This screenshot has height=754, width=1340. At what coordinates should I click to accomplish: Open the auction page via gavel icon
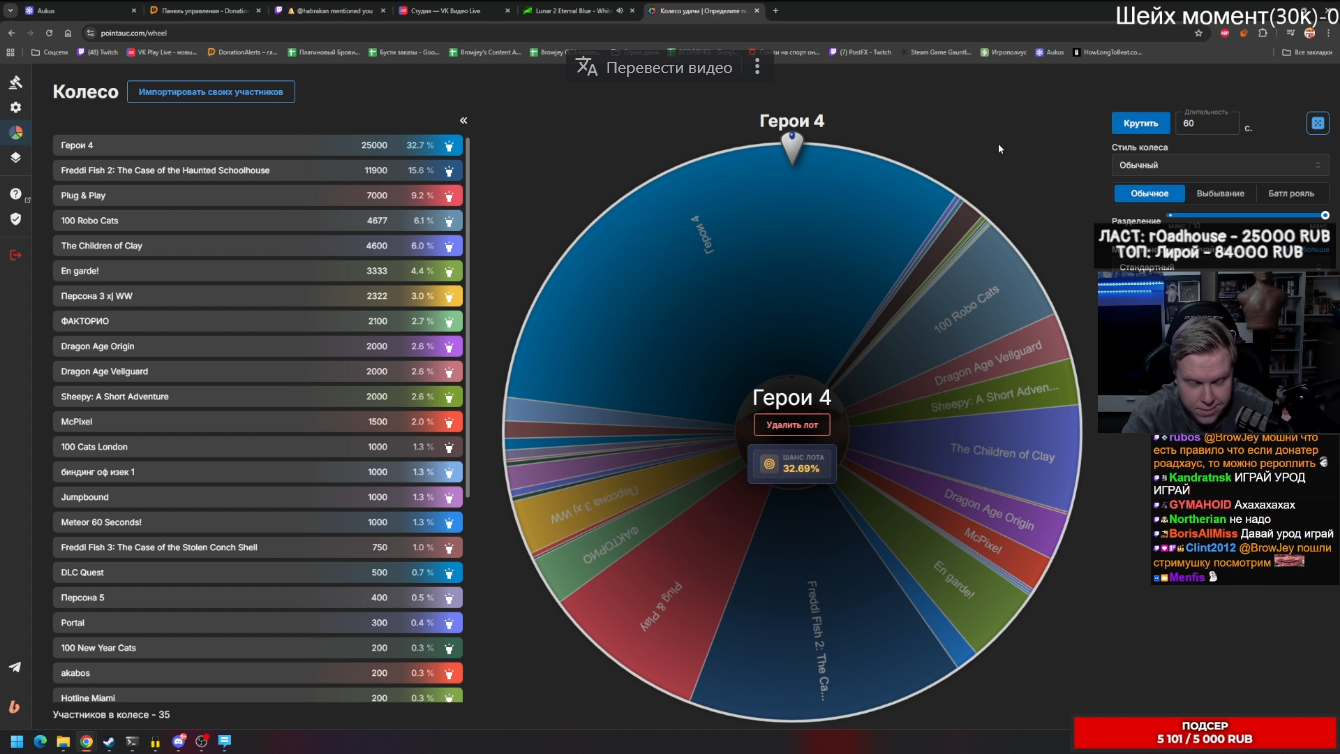pos(15,82)
